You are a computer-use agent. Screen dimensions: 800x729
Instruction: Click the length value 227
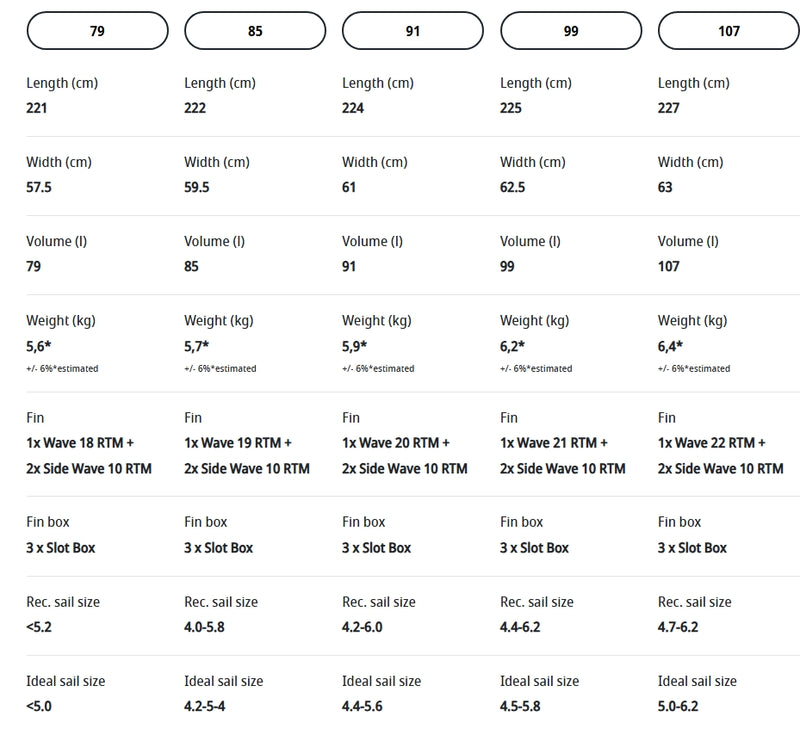click(x=669, y=108)
